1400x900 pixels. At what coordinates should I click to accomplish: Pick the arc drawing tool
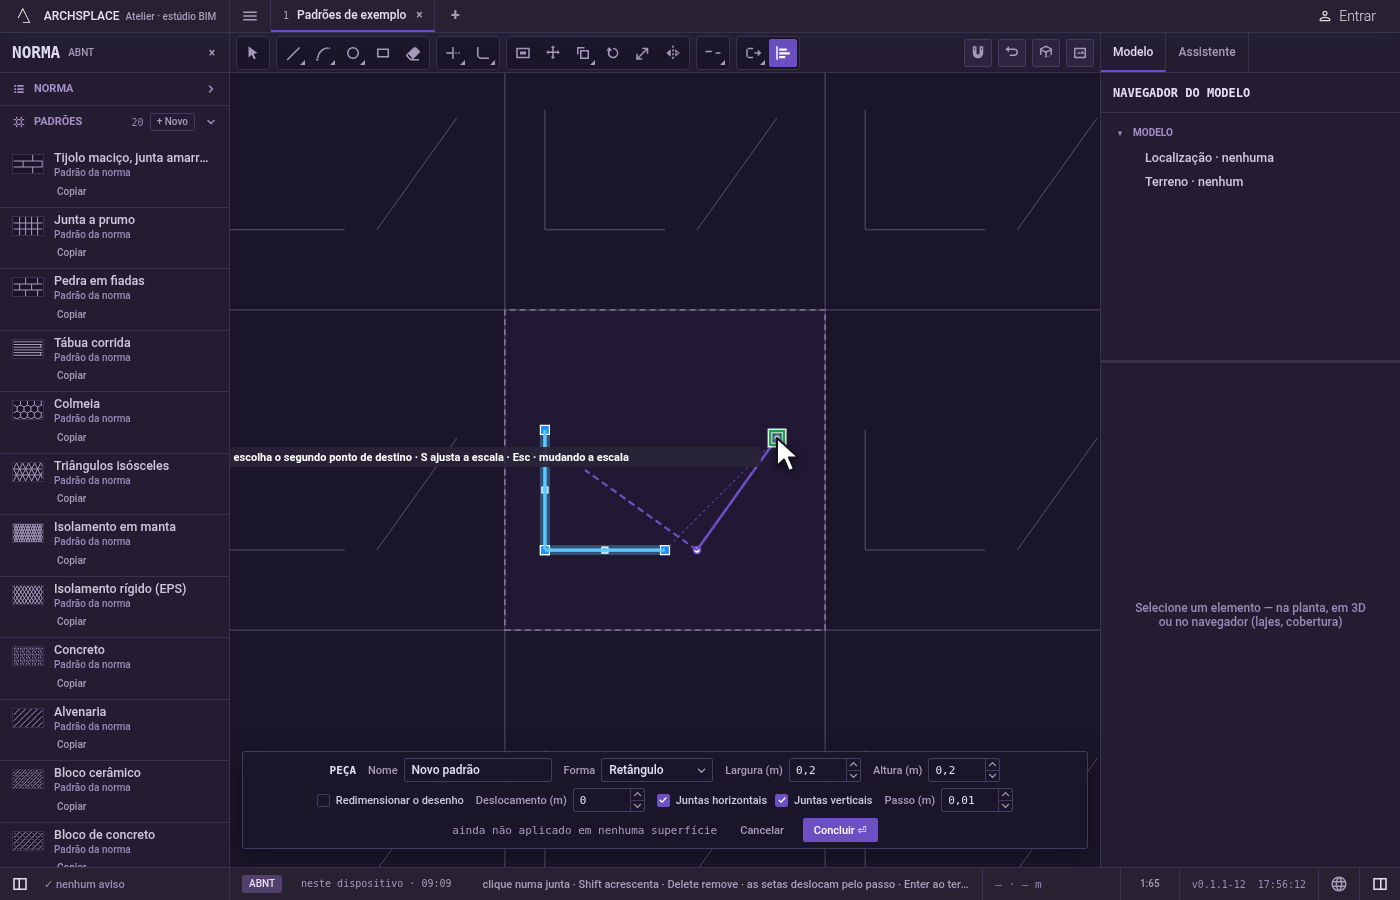(323, 53)
